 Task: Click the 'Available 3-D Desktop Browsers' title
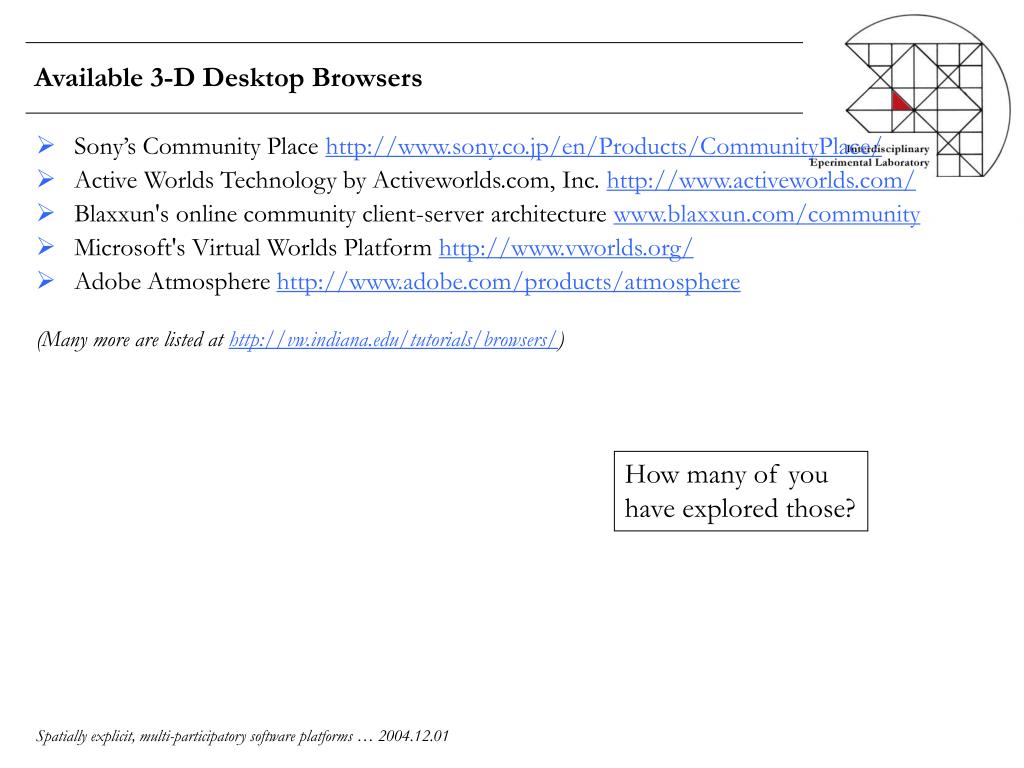229,78
